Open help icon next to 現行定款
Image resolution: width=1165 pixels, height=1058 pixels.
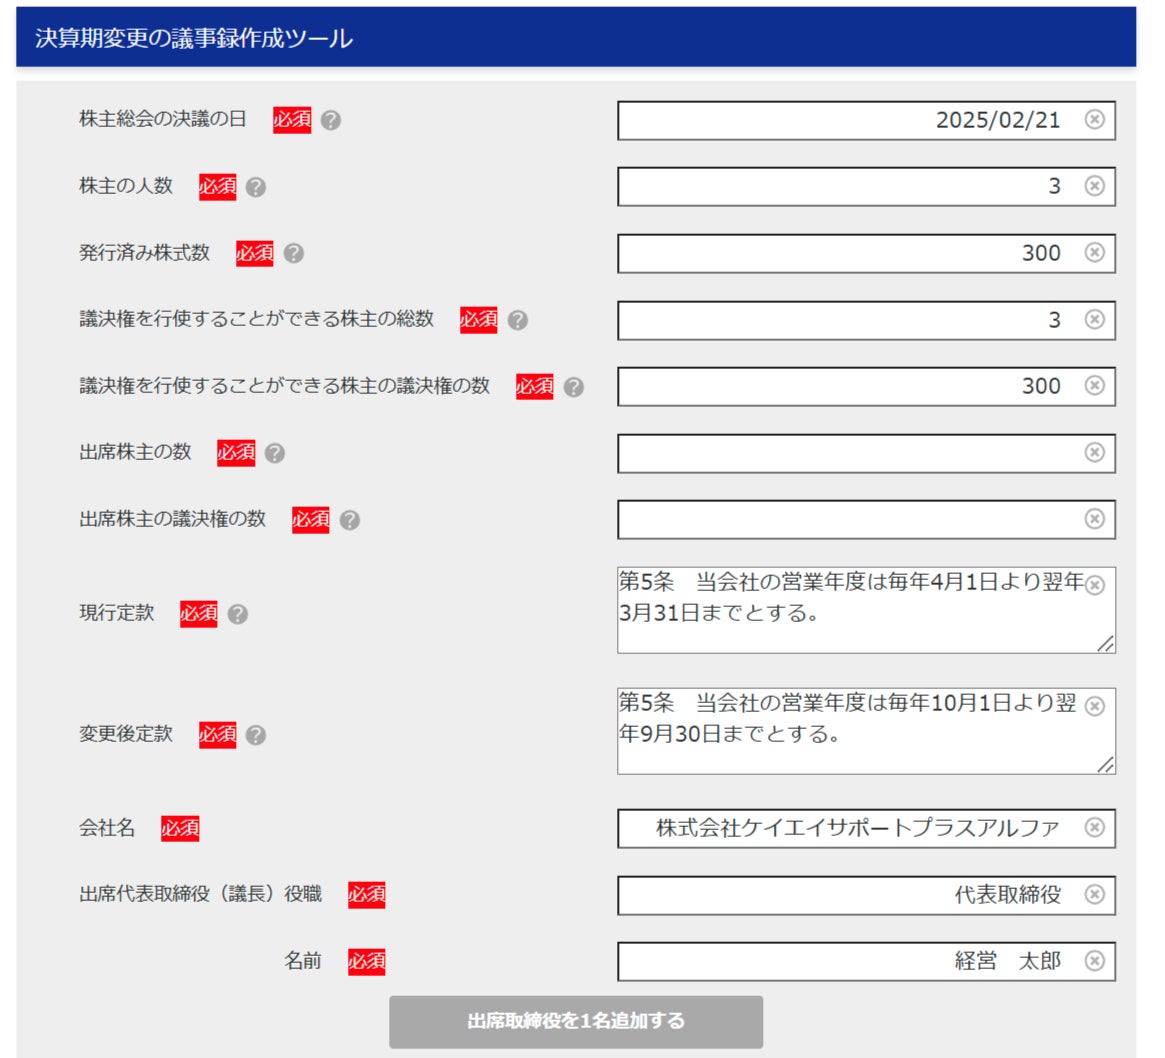[238, 614]
